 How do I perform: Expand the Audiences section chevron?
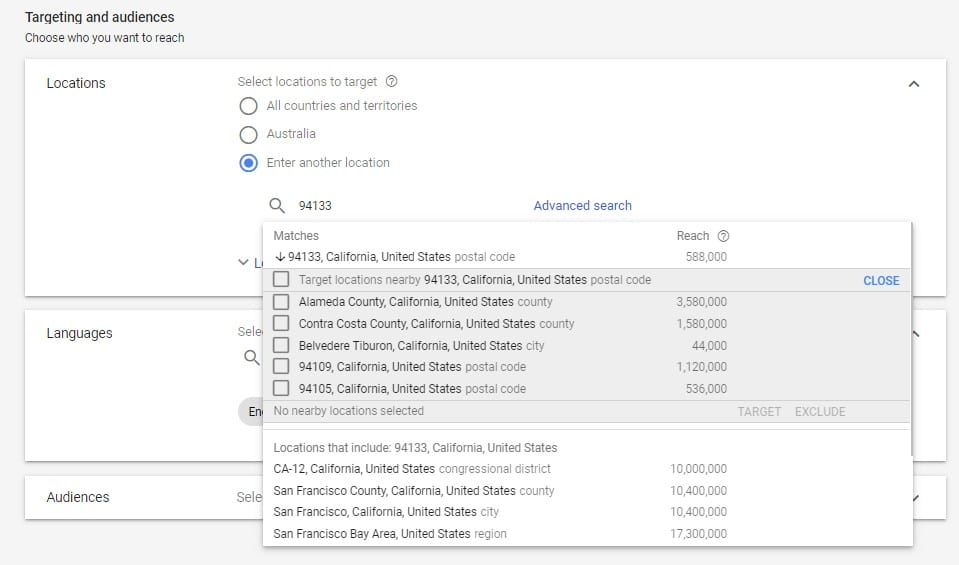916,498
